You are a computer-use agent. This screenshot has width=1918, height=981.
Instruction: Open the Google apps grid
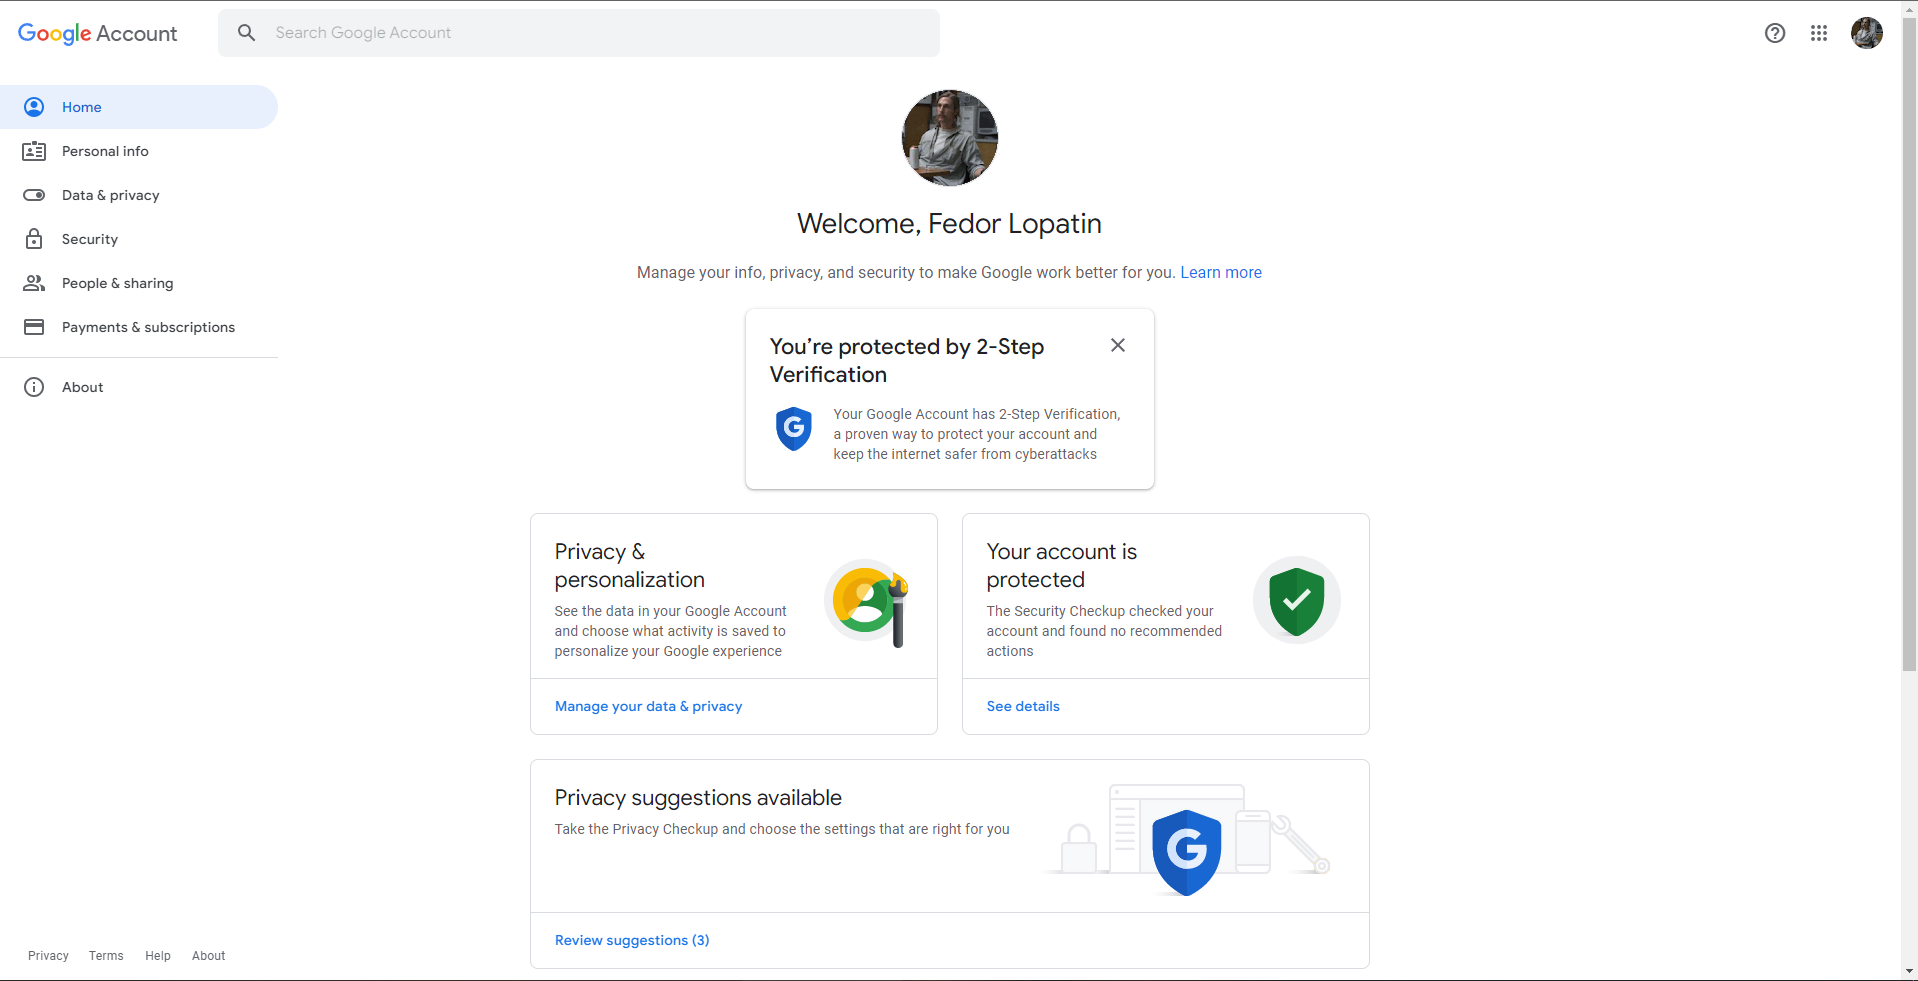[x=1819, y=33]
